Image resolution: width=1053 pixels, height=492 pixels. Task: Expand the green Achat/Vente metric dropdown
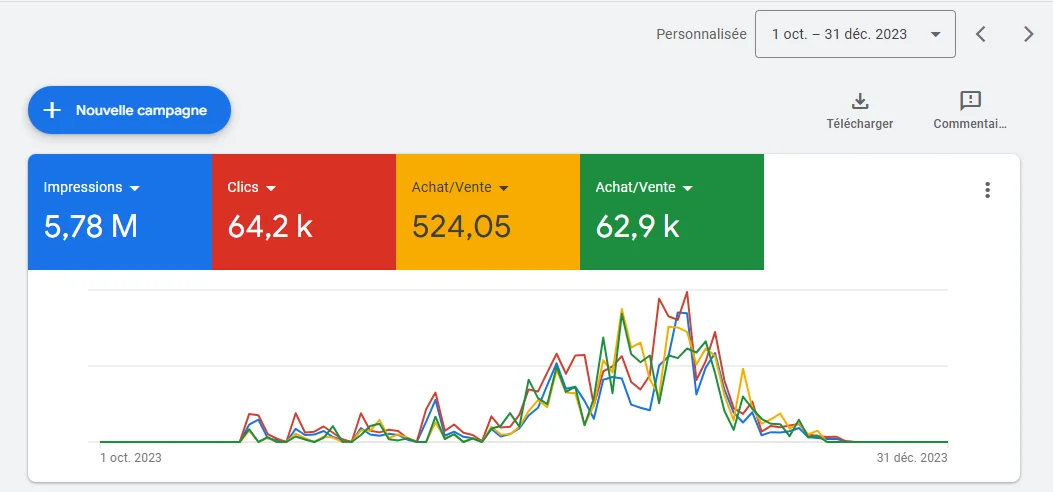tap(688, 189)
